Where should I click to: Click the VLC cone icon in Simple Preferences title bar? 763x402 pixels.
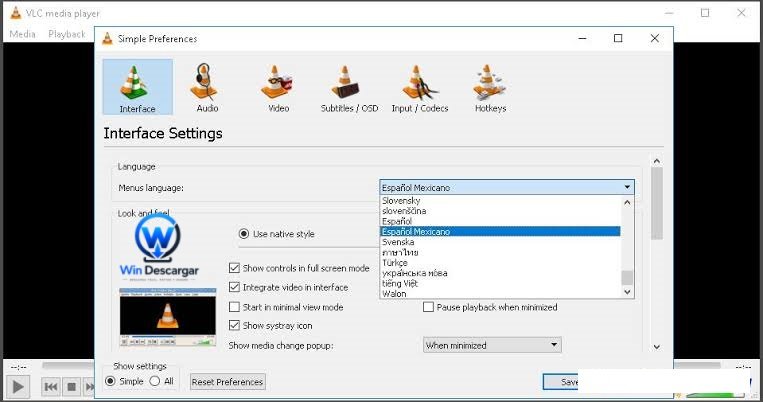click(x=108, y=38)
